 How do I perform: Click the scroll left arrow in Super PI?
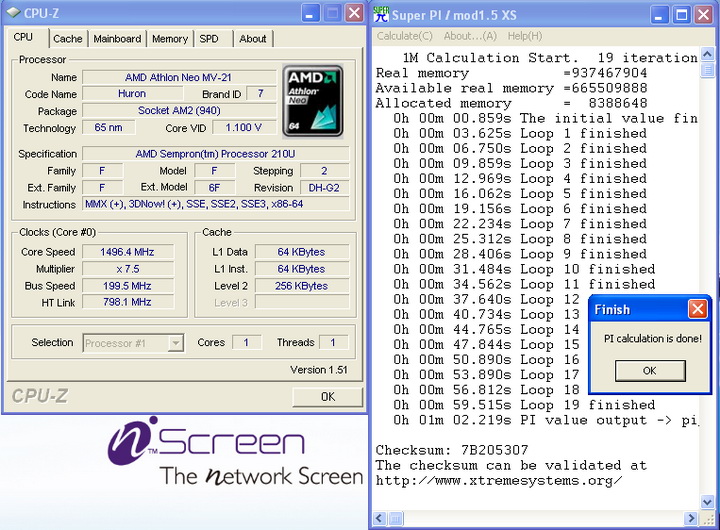click(x=379, y=519)
